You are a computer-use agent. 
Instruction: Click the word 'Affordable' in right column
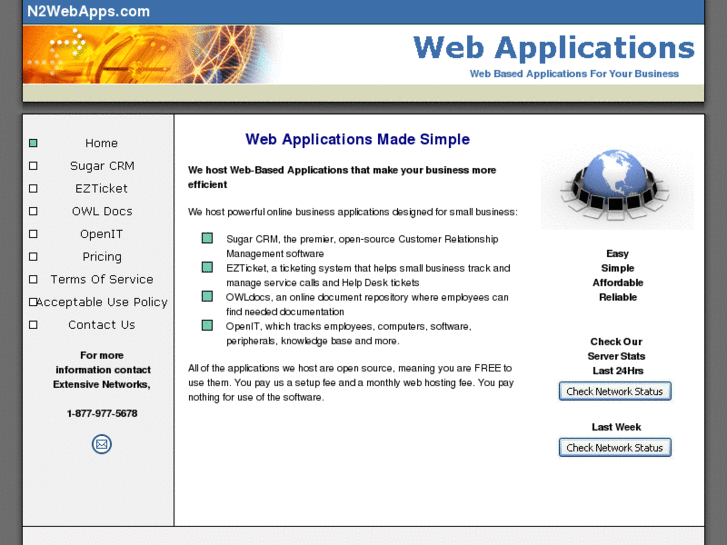618,282
